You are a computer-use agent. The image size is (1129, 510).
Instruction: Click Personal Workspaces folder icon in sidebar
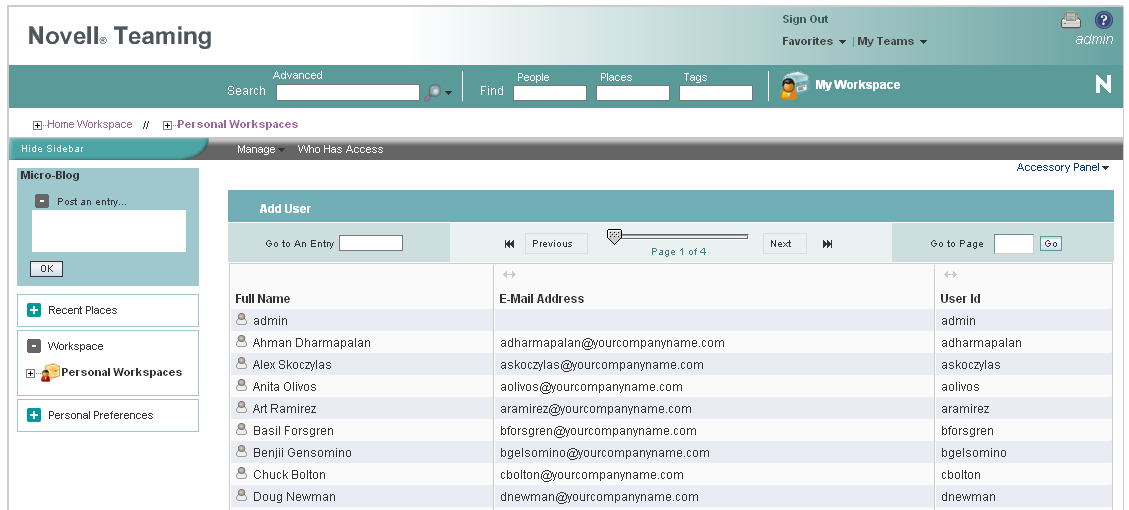[x=50, y=372]
